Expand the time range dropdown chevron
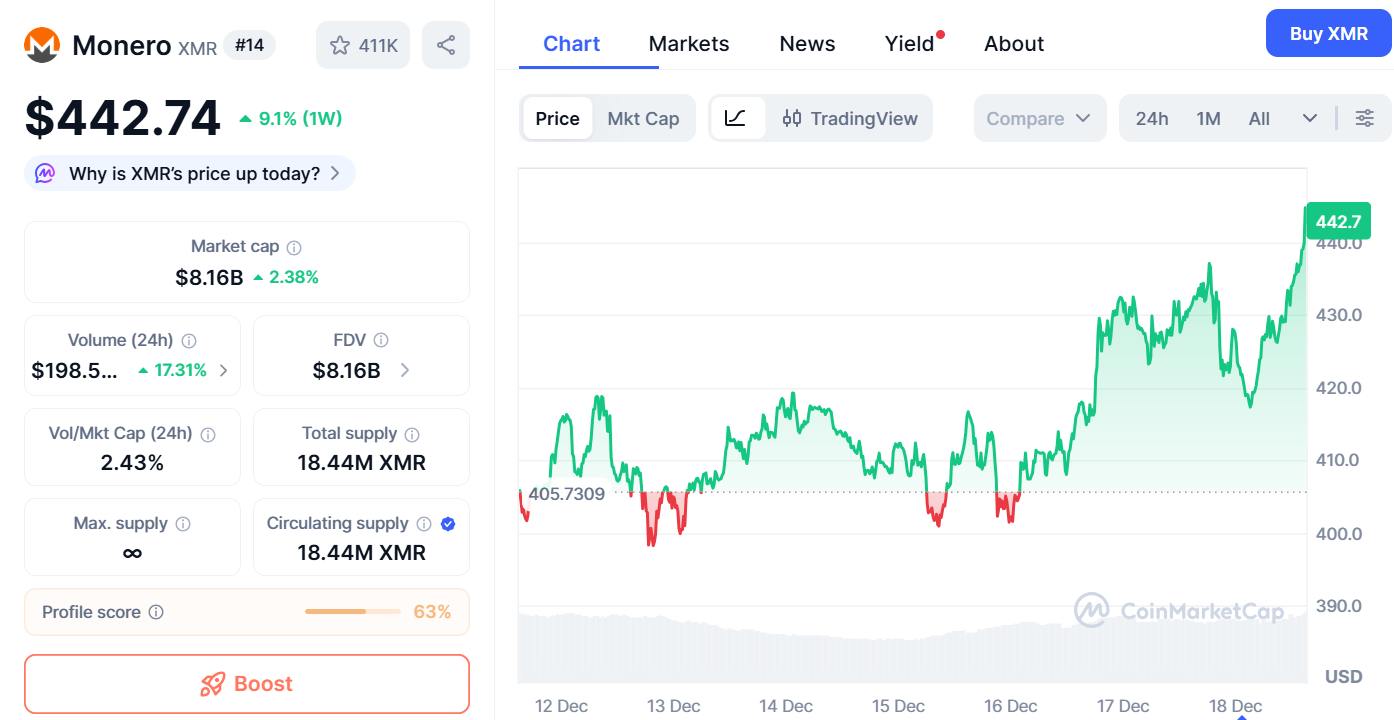Screen dimensions: 1394x720 coord(1310,118)
